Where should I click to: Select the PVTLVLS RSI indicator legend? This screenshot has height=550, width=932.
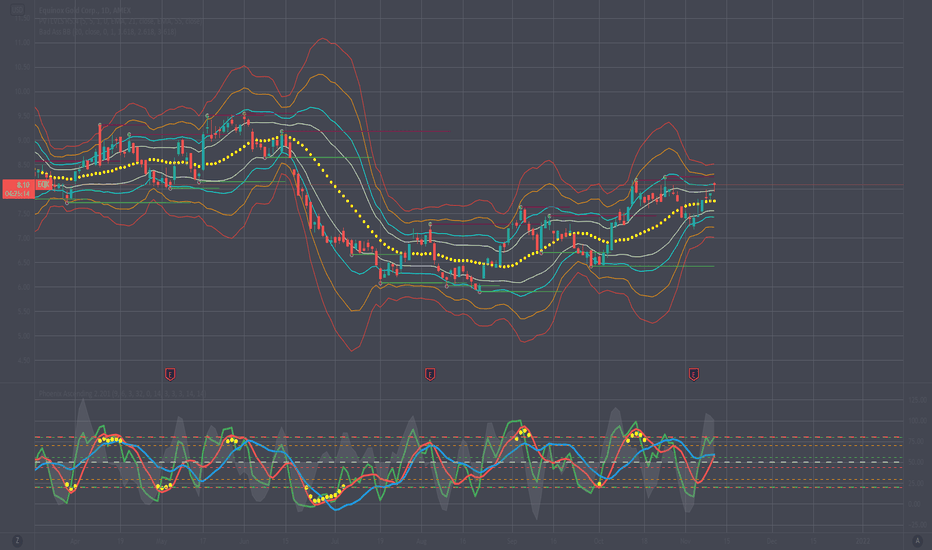click(x=119, y=21)
